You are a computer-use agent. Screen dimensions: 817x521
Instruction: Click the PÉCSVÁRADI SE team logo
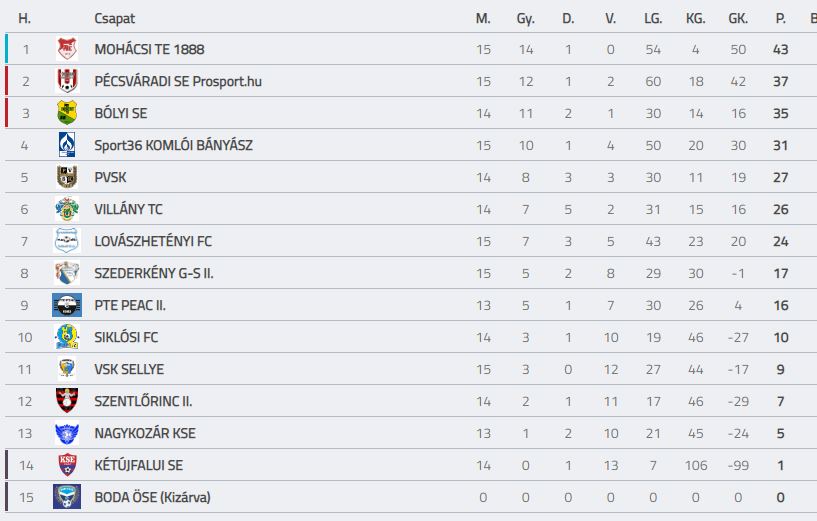point(67,81)
